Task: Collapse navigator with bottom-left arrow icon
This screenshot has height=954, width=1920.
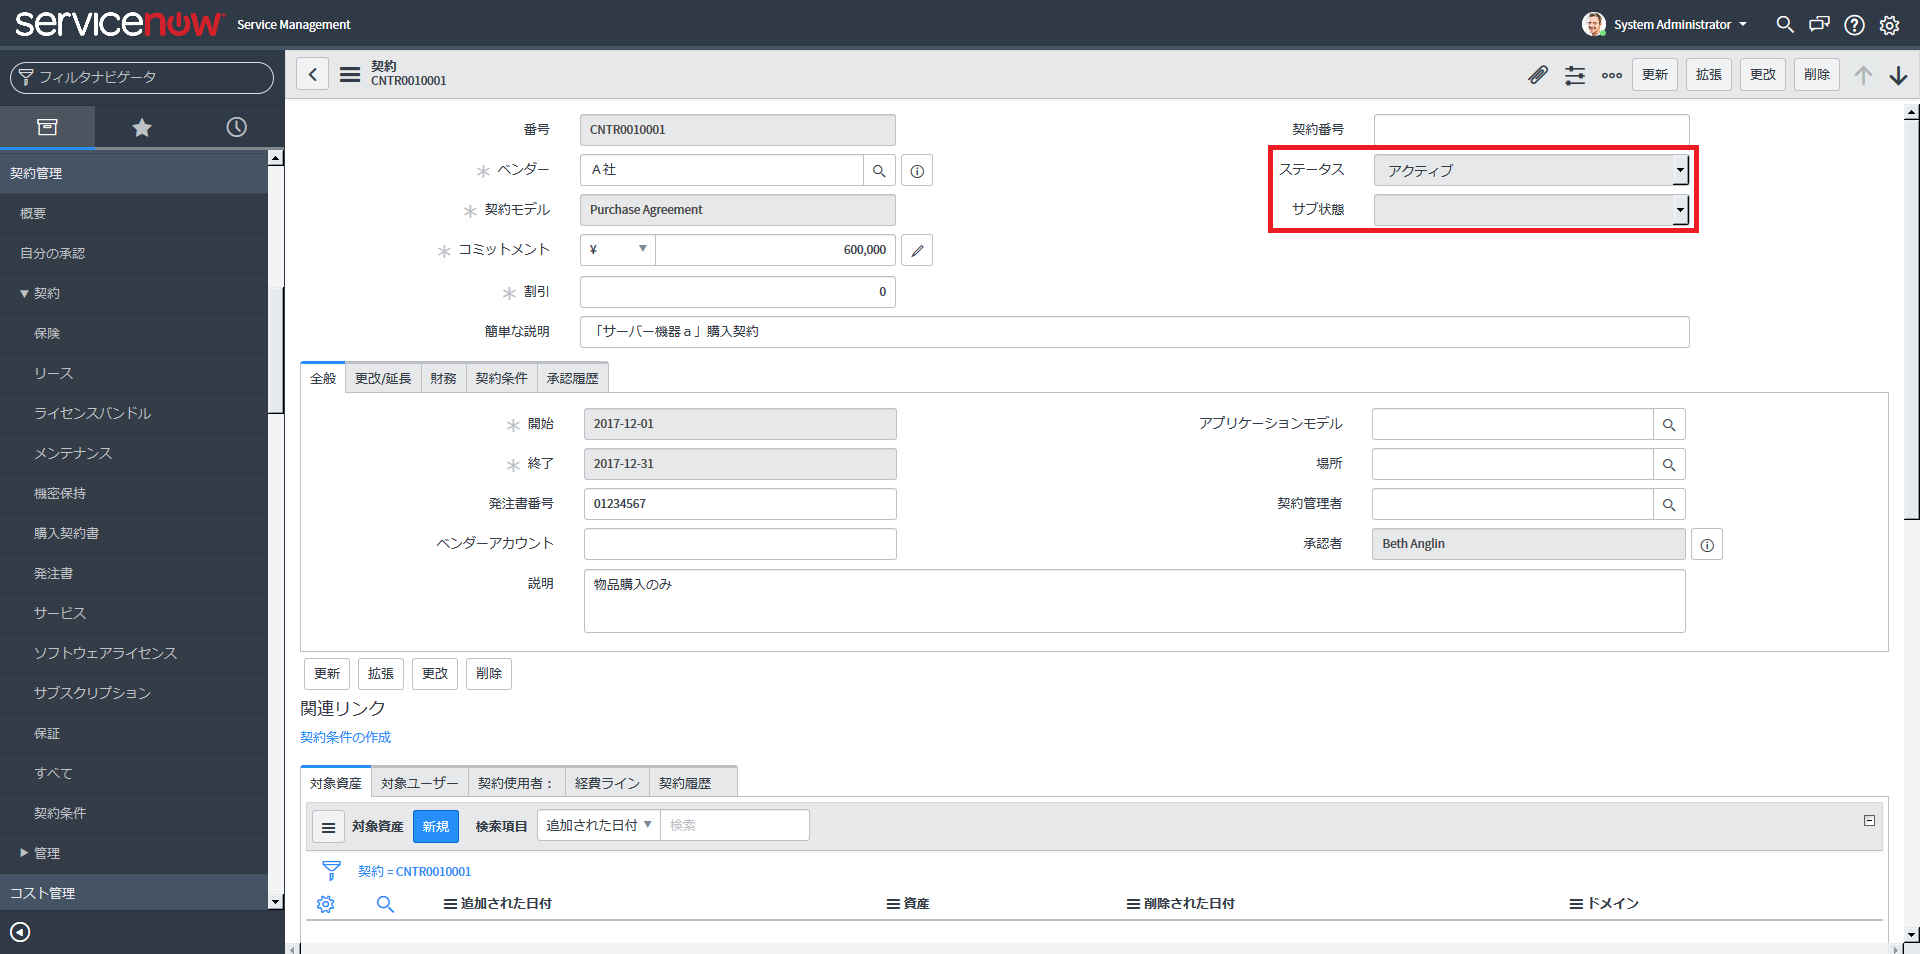Action: click(20, 932)
